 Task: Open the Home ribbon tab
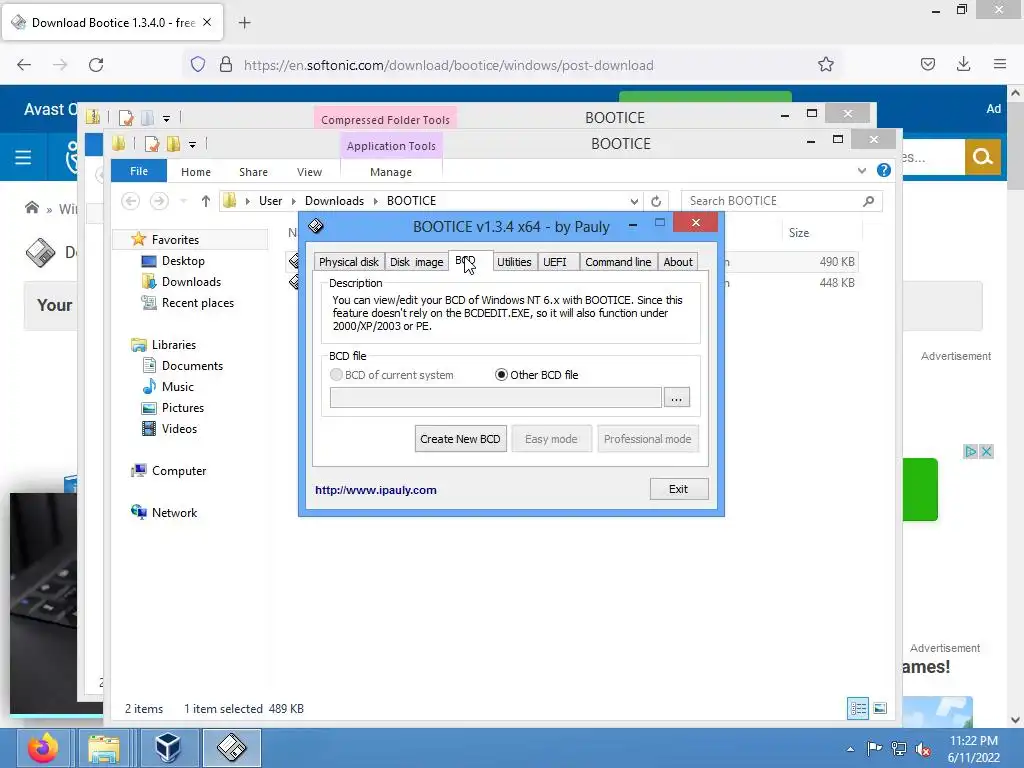click(x=196, y=172)
